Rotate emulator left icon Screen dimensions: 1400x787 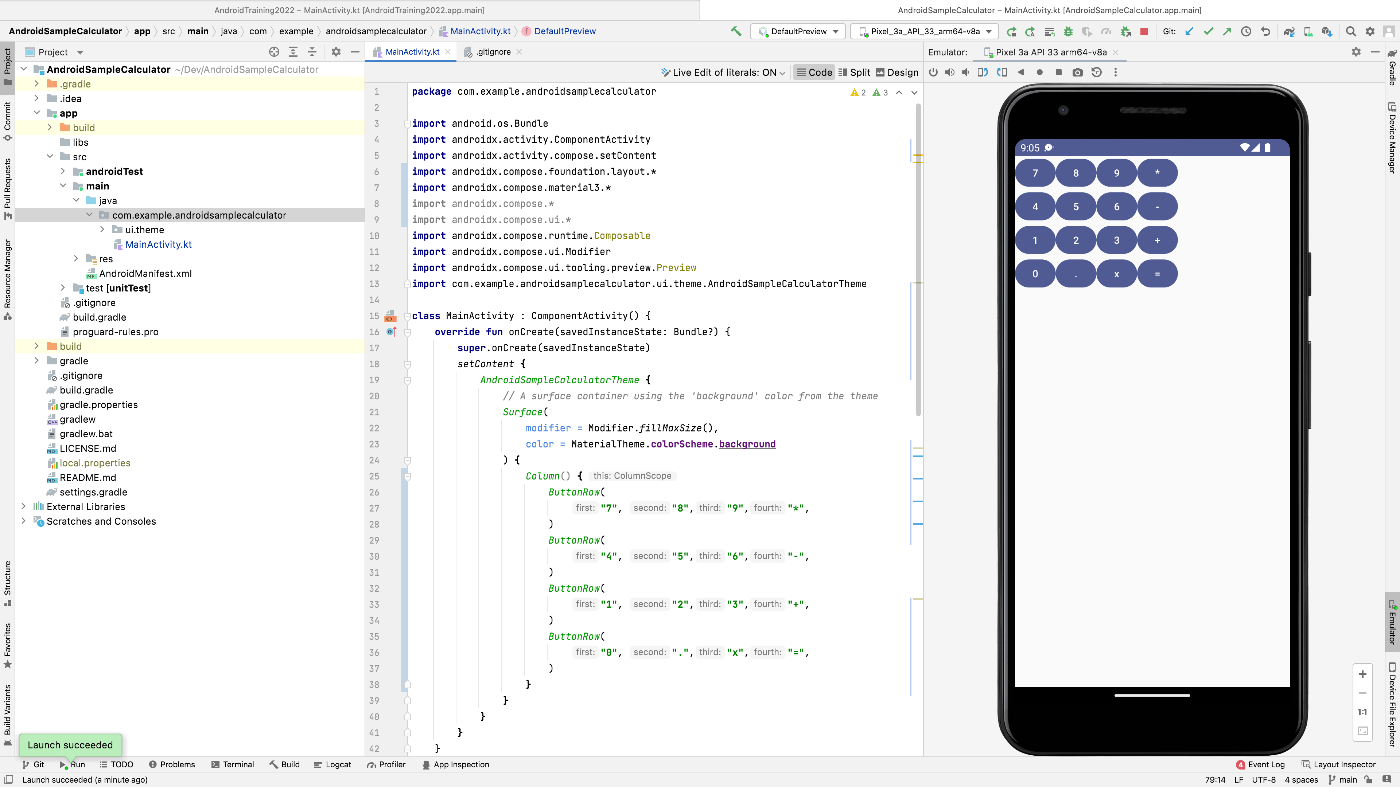[984, 72]
